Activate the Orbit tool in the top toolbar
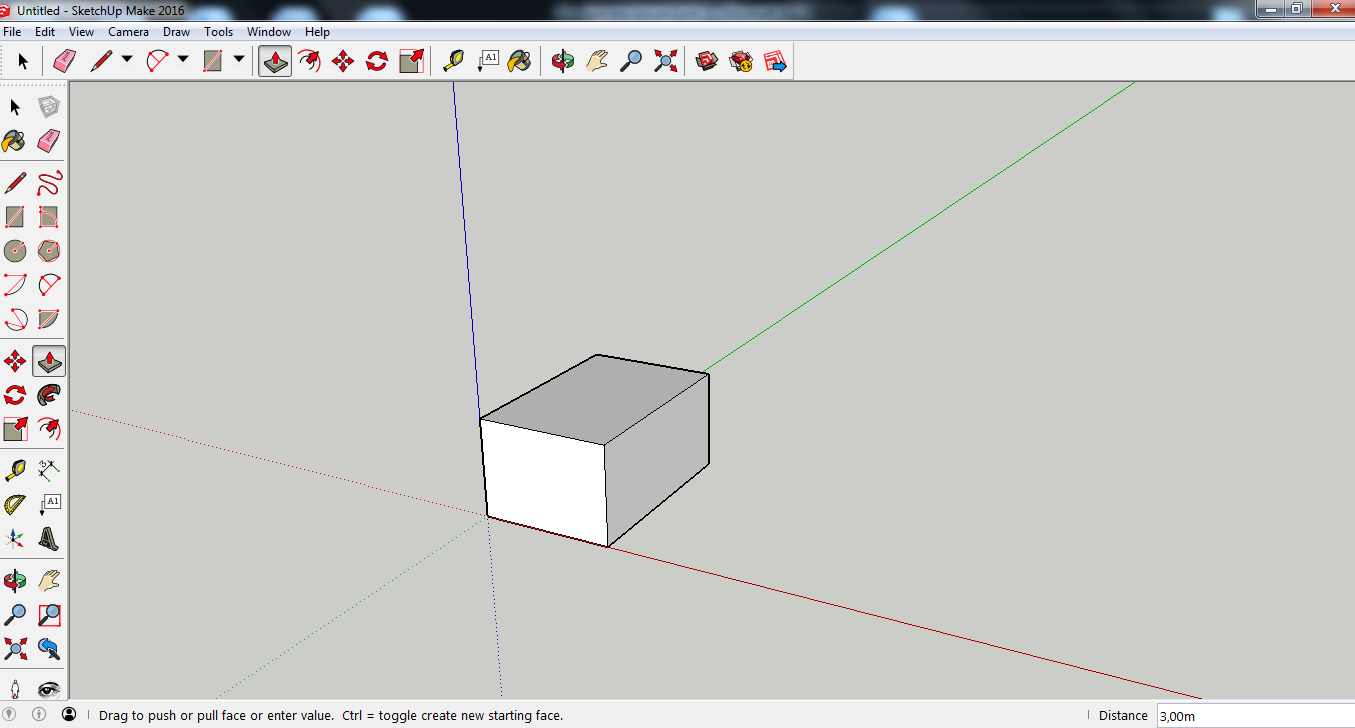 coord(563,61)
